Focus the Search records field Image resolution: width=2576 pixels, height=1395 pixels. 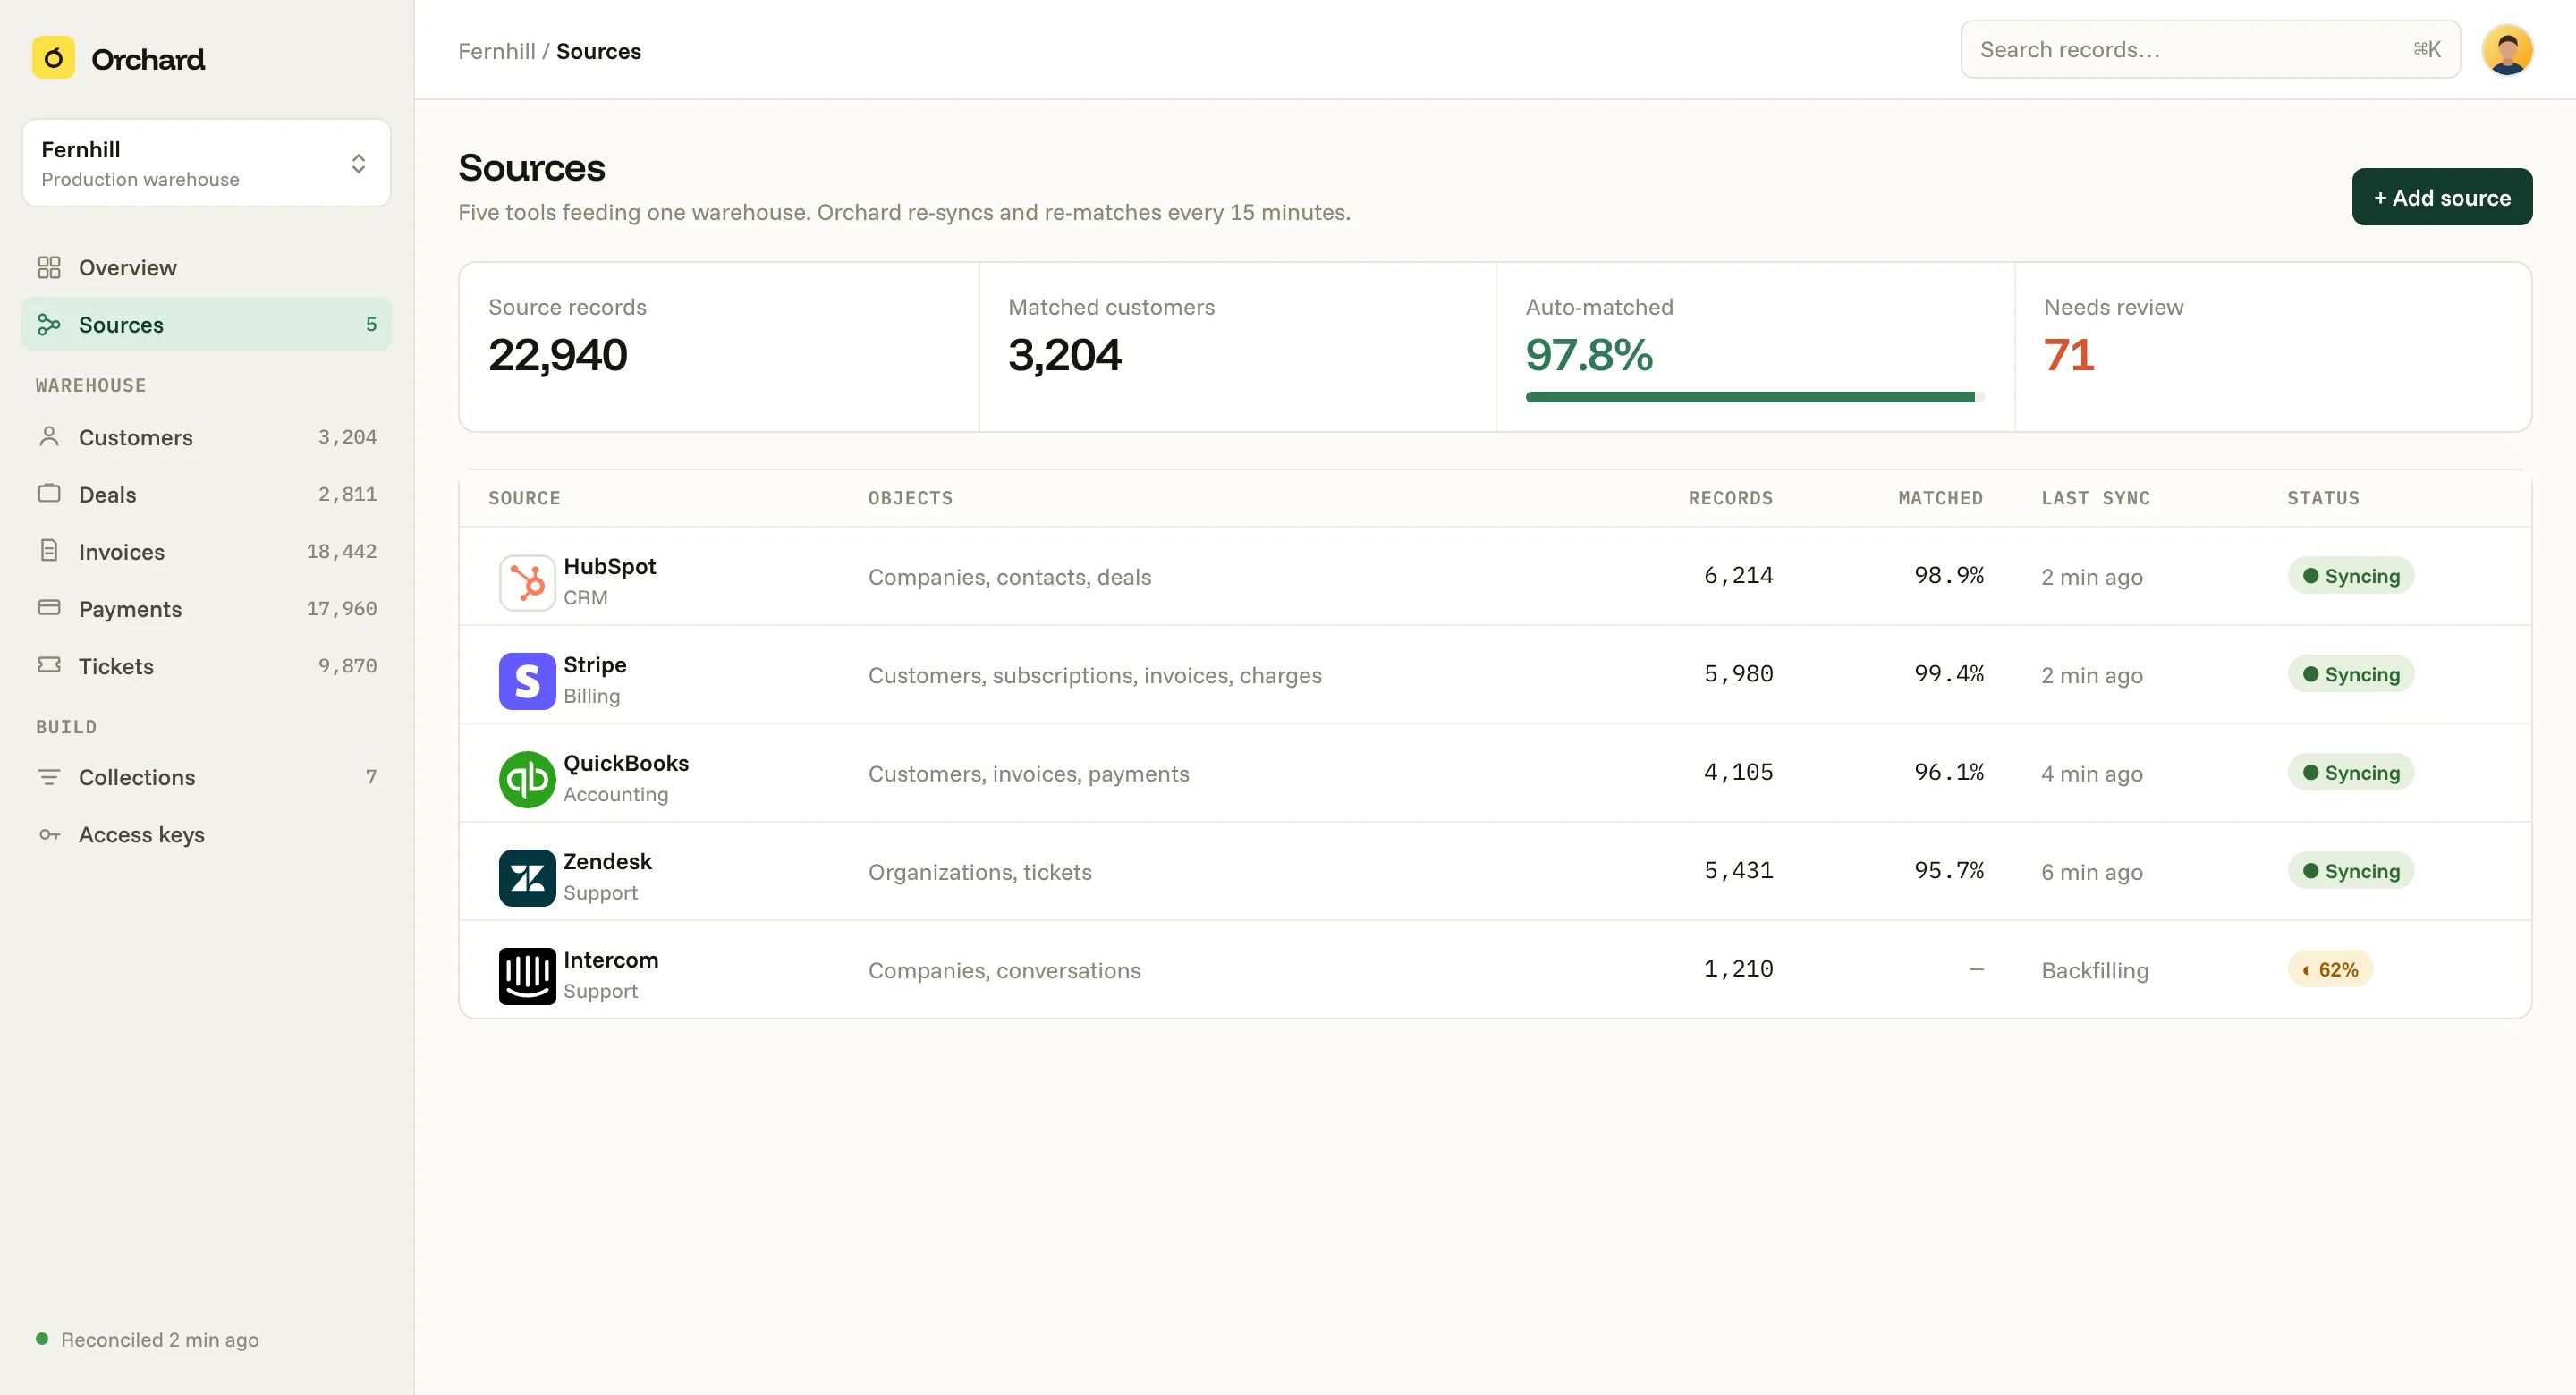[x=2209, y=49]
